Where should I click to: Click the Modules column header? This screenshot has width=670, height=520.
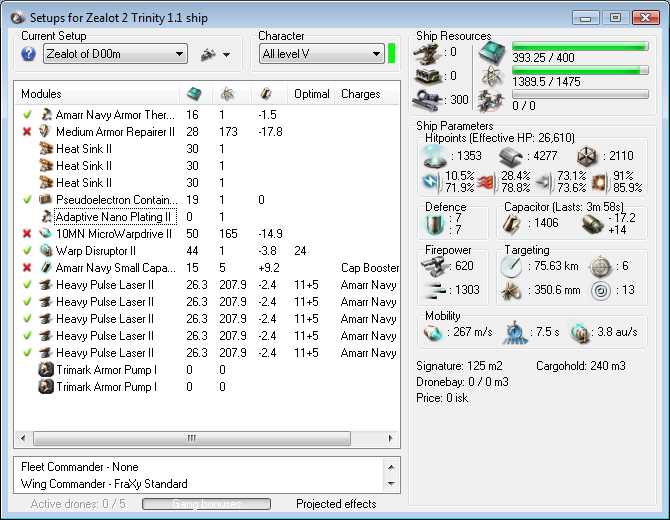41,94
